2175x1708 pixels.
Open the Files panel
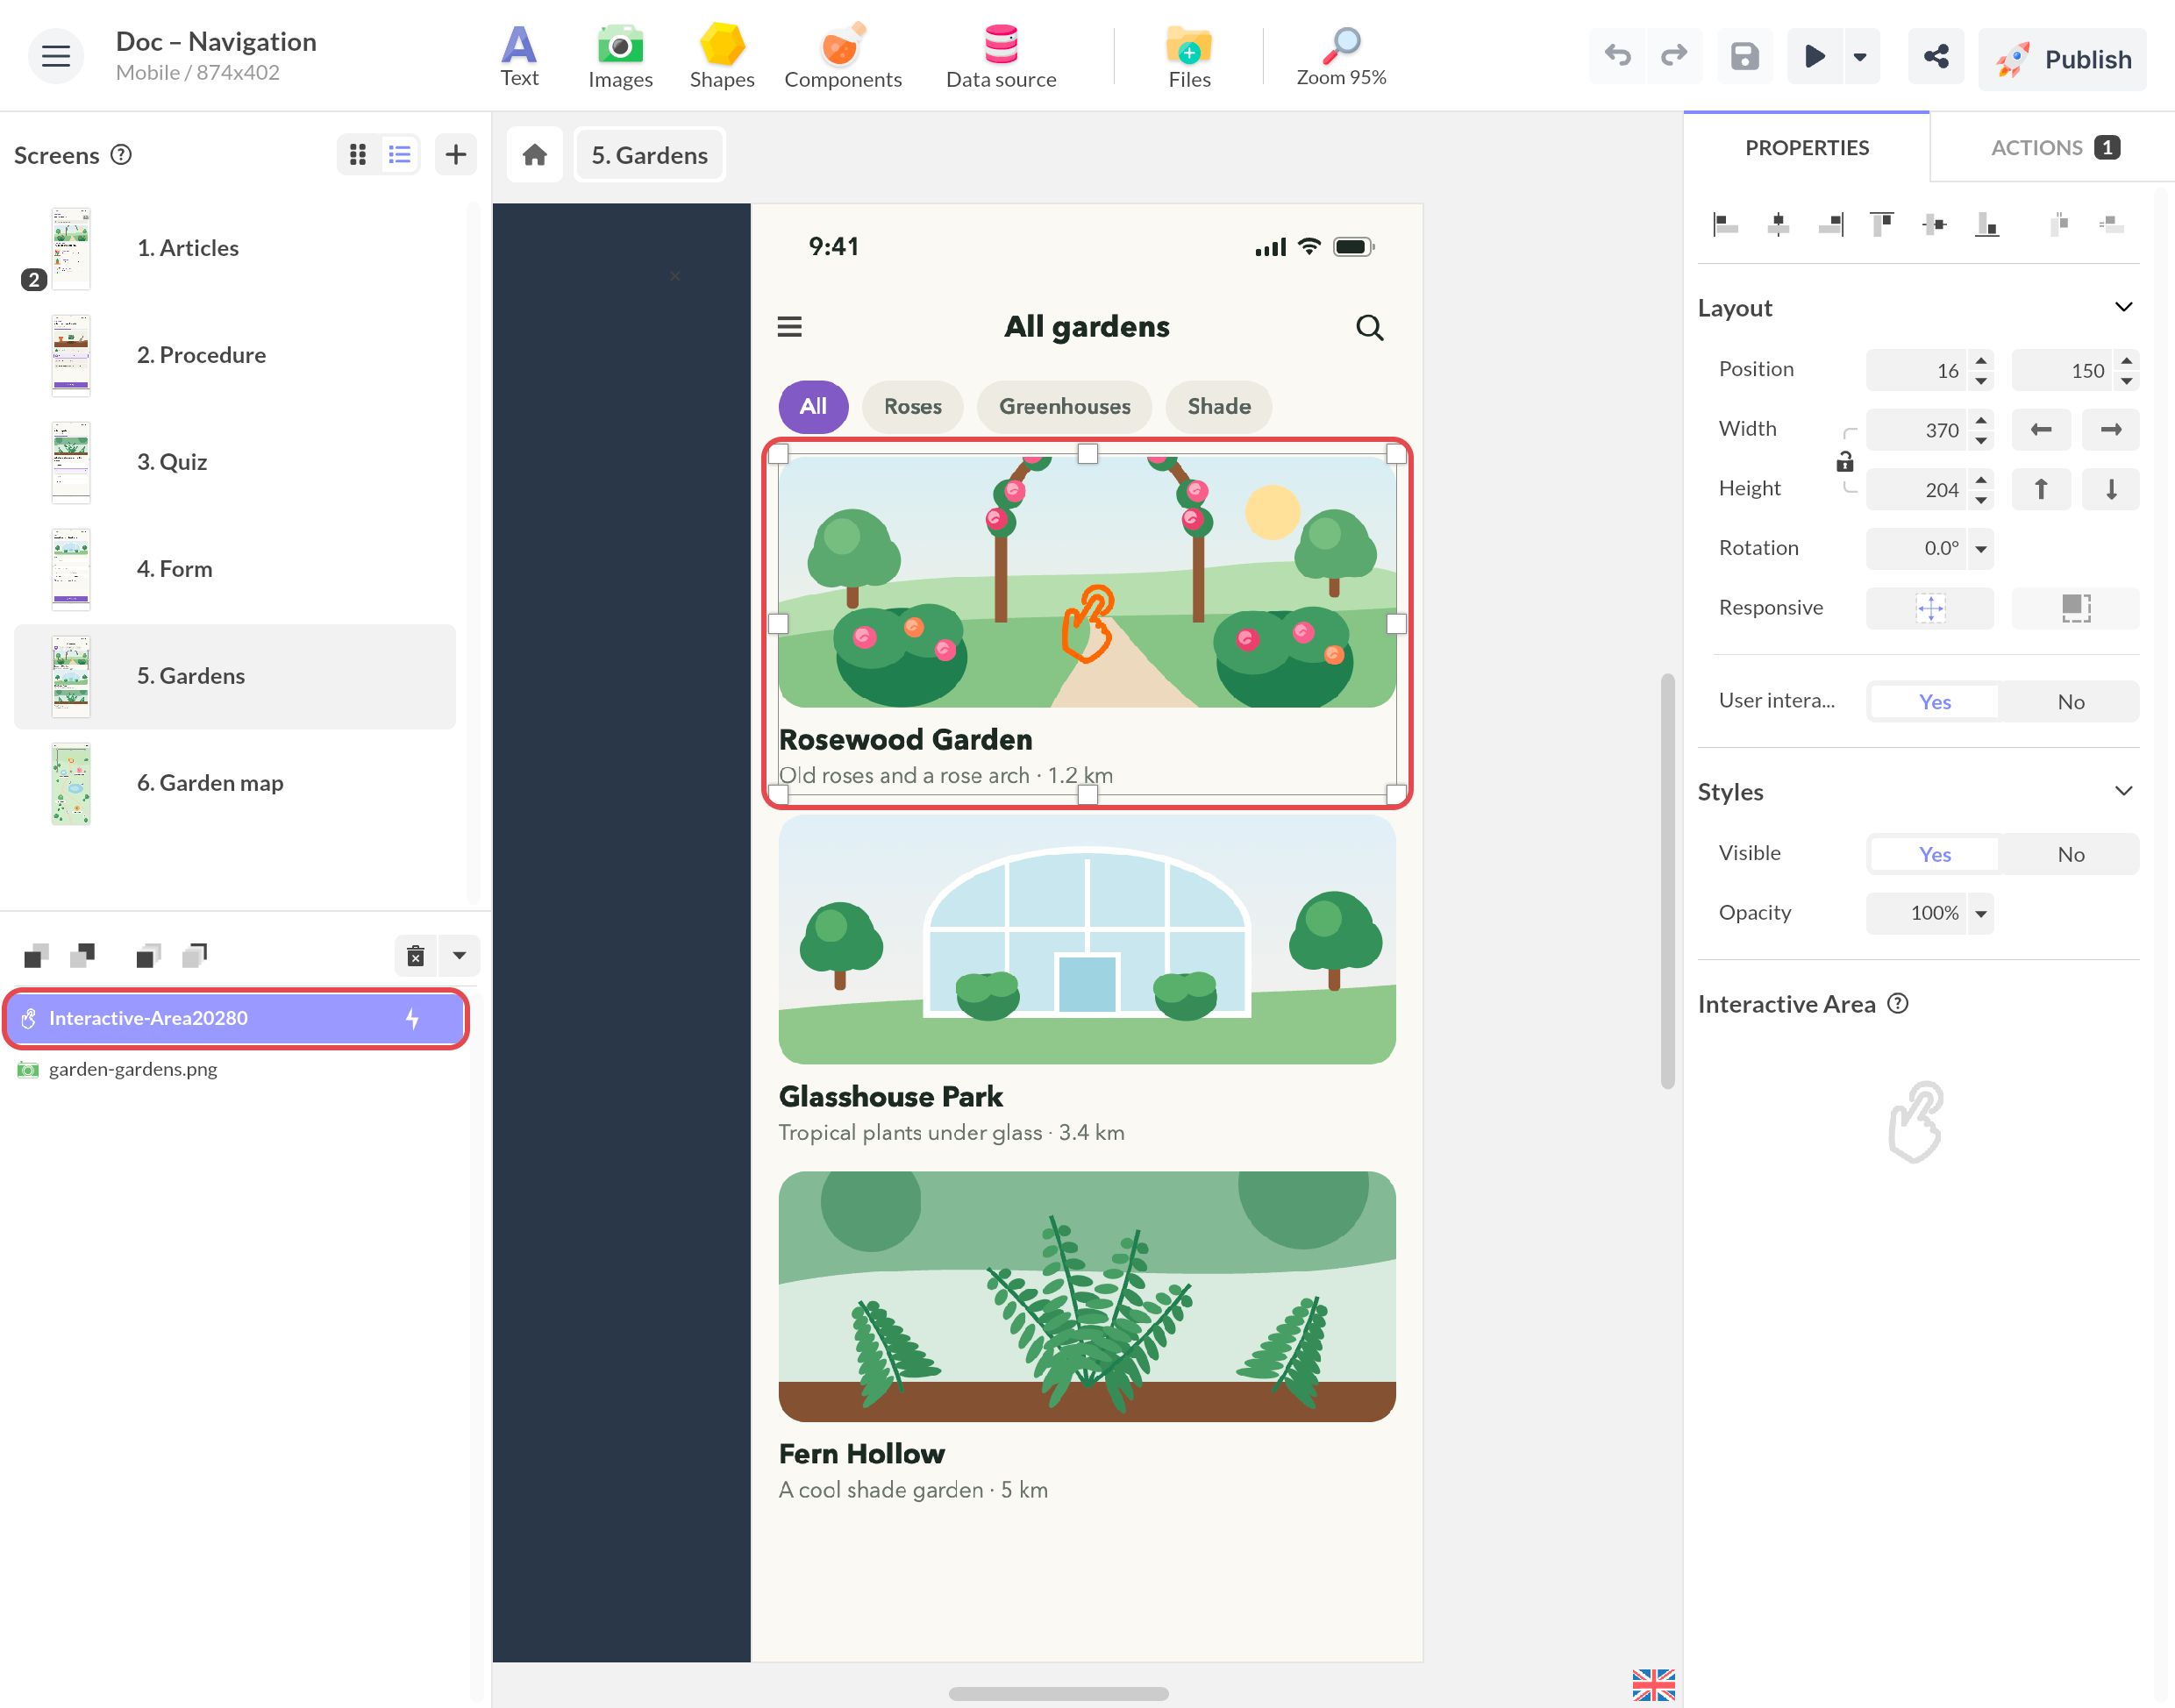pos(1189,57)
